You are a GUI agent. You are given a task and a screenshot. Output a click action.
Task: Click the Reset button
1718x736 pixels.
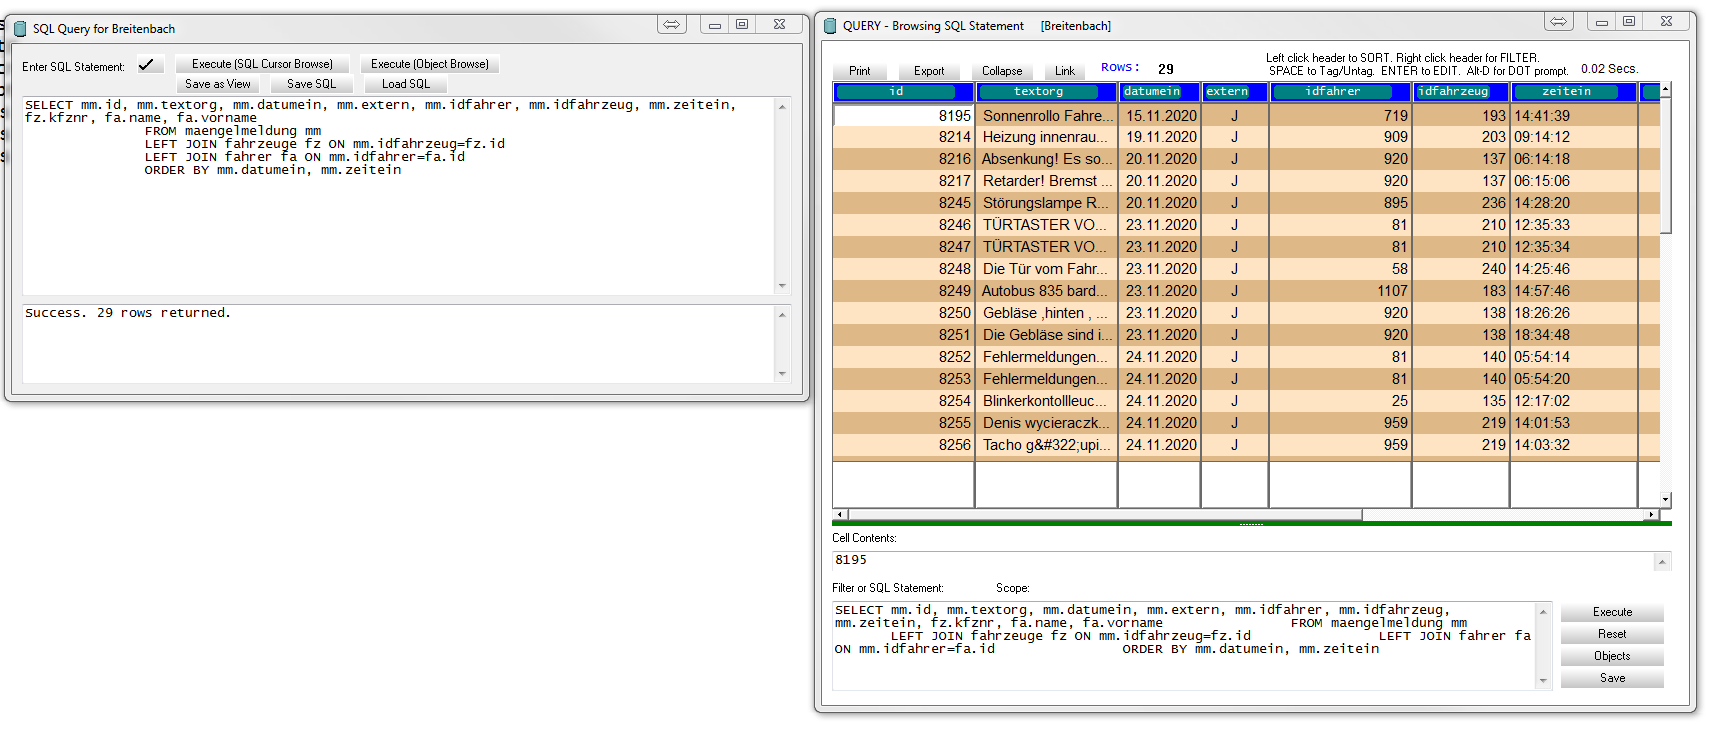(x=1611, y=634)
